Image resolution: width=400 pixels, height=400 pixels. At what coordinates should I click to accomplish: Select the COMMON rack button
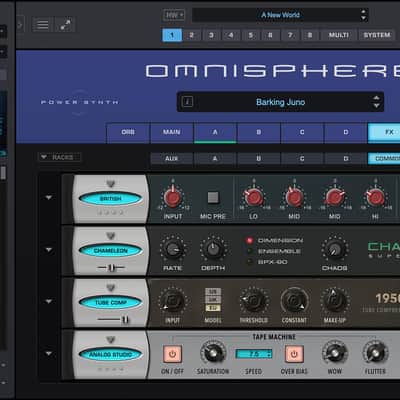[x=384, y=159]
